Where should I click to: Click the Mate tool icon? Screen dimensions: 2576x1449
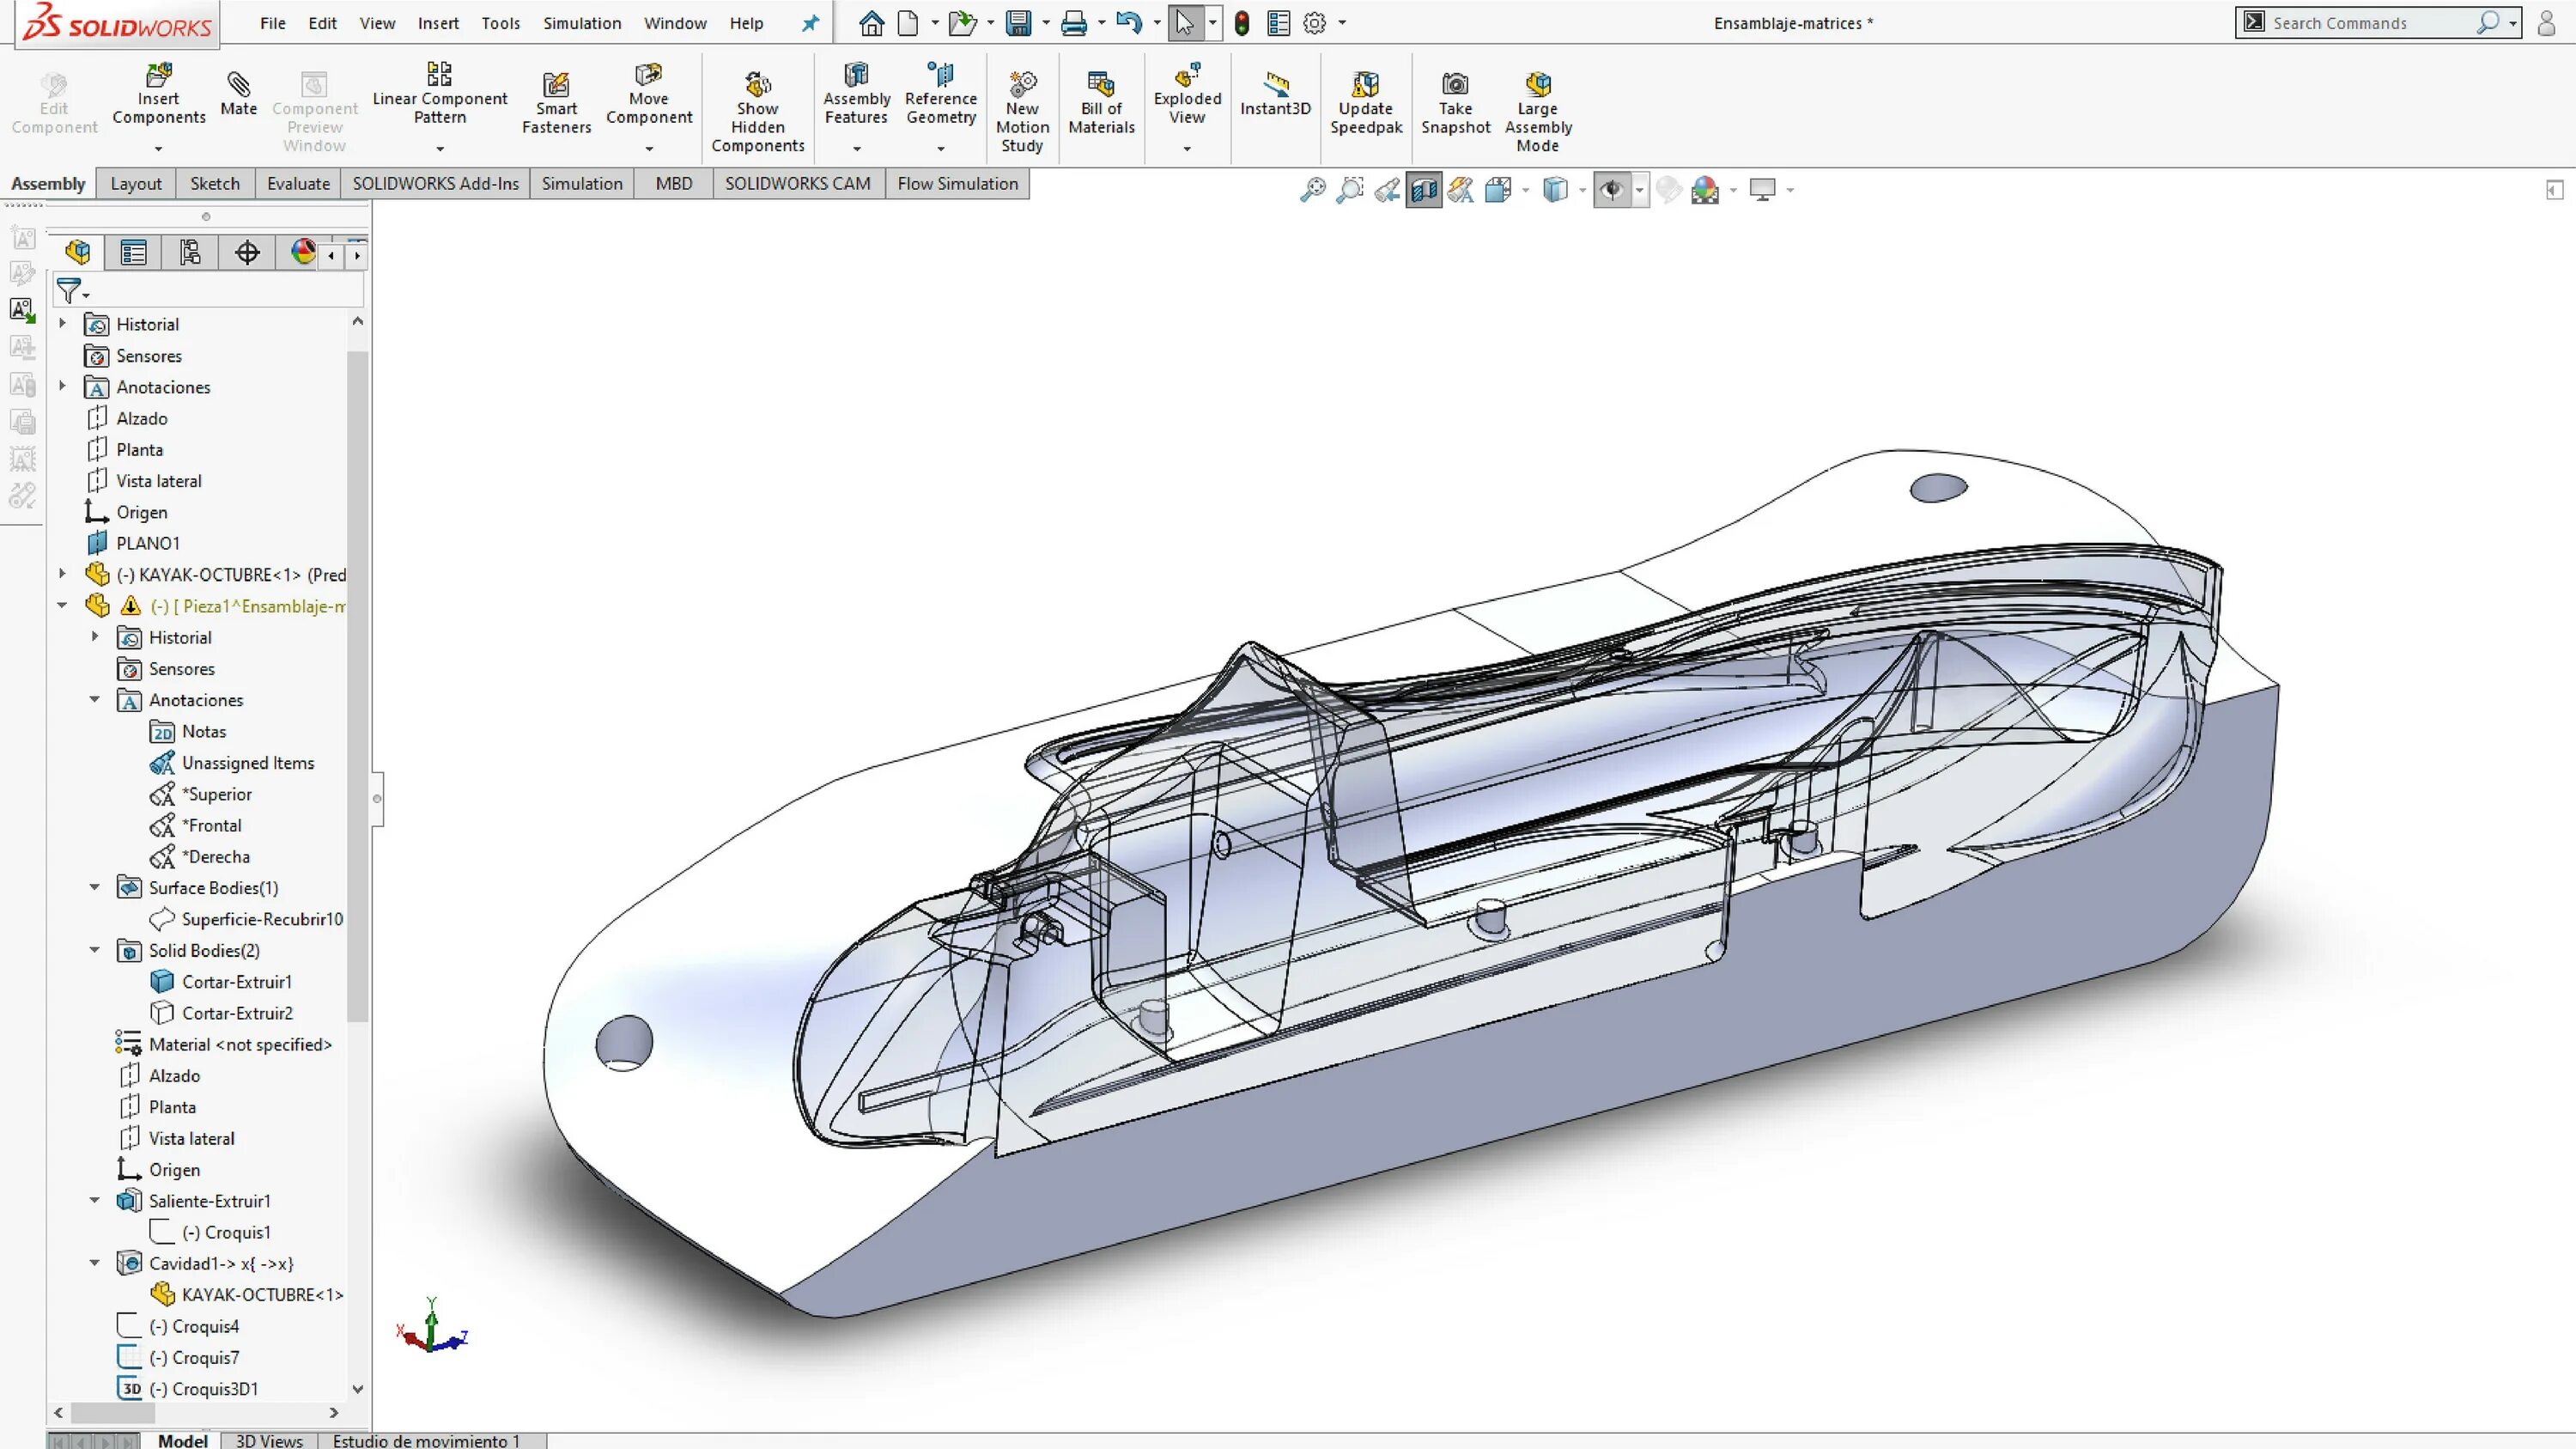[238, 85]
